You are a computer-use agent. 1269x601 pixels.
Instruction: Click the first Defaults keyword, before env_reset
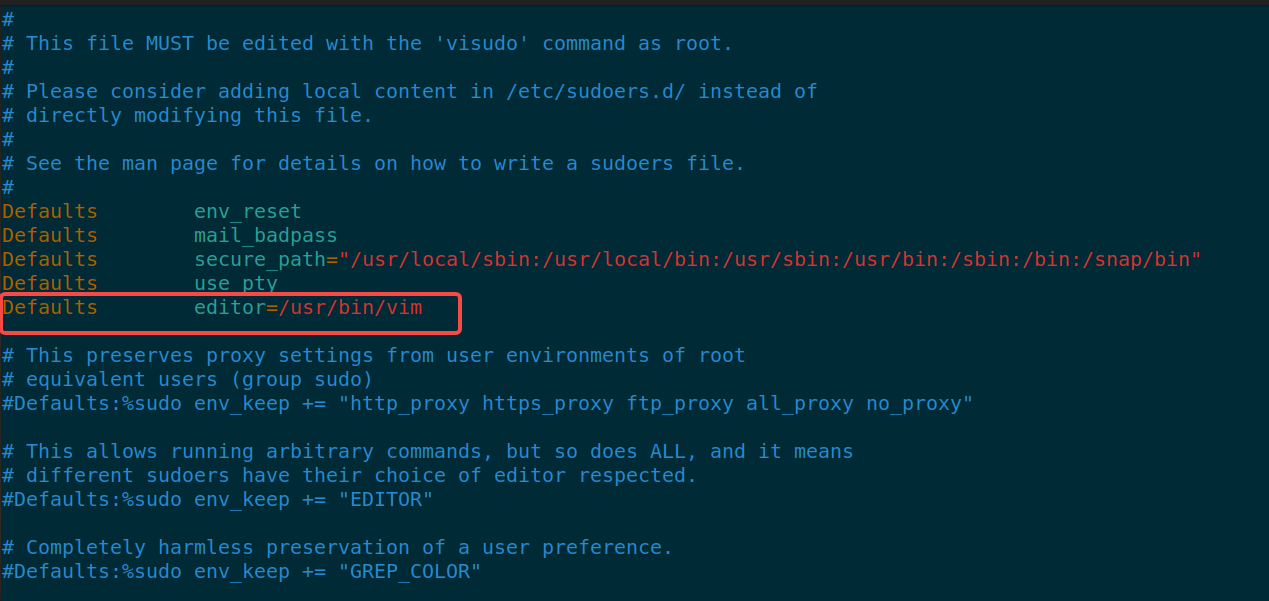tap(50, 212)
